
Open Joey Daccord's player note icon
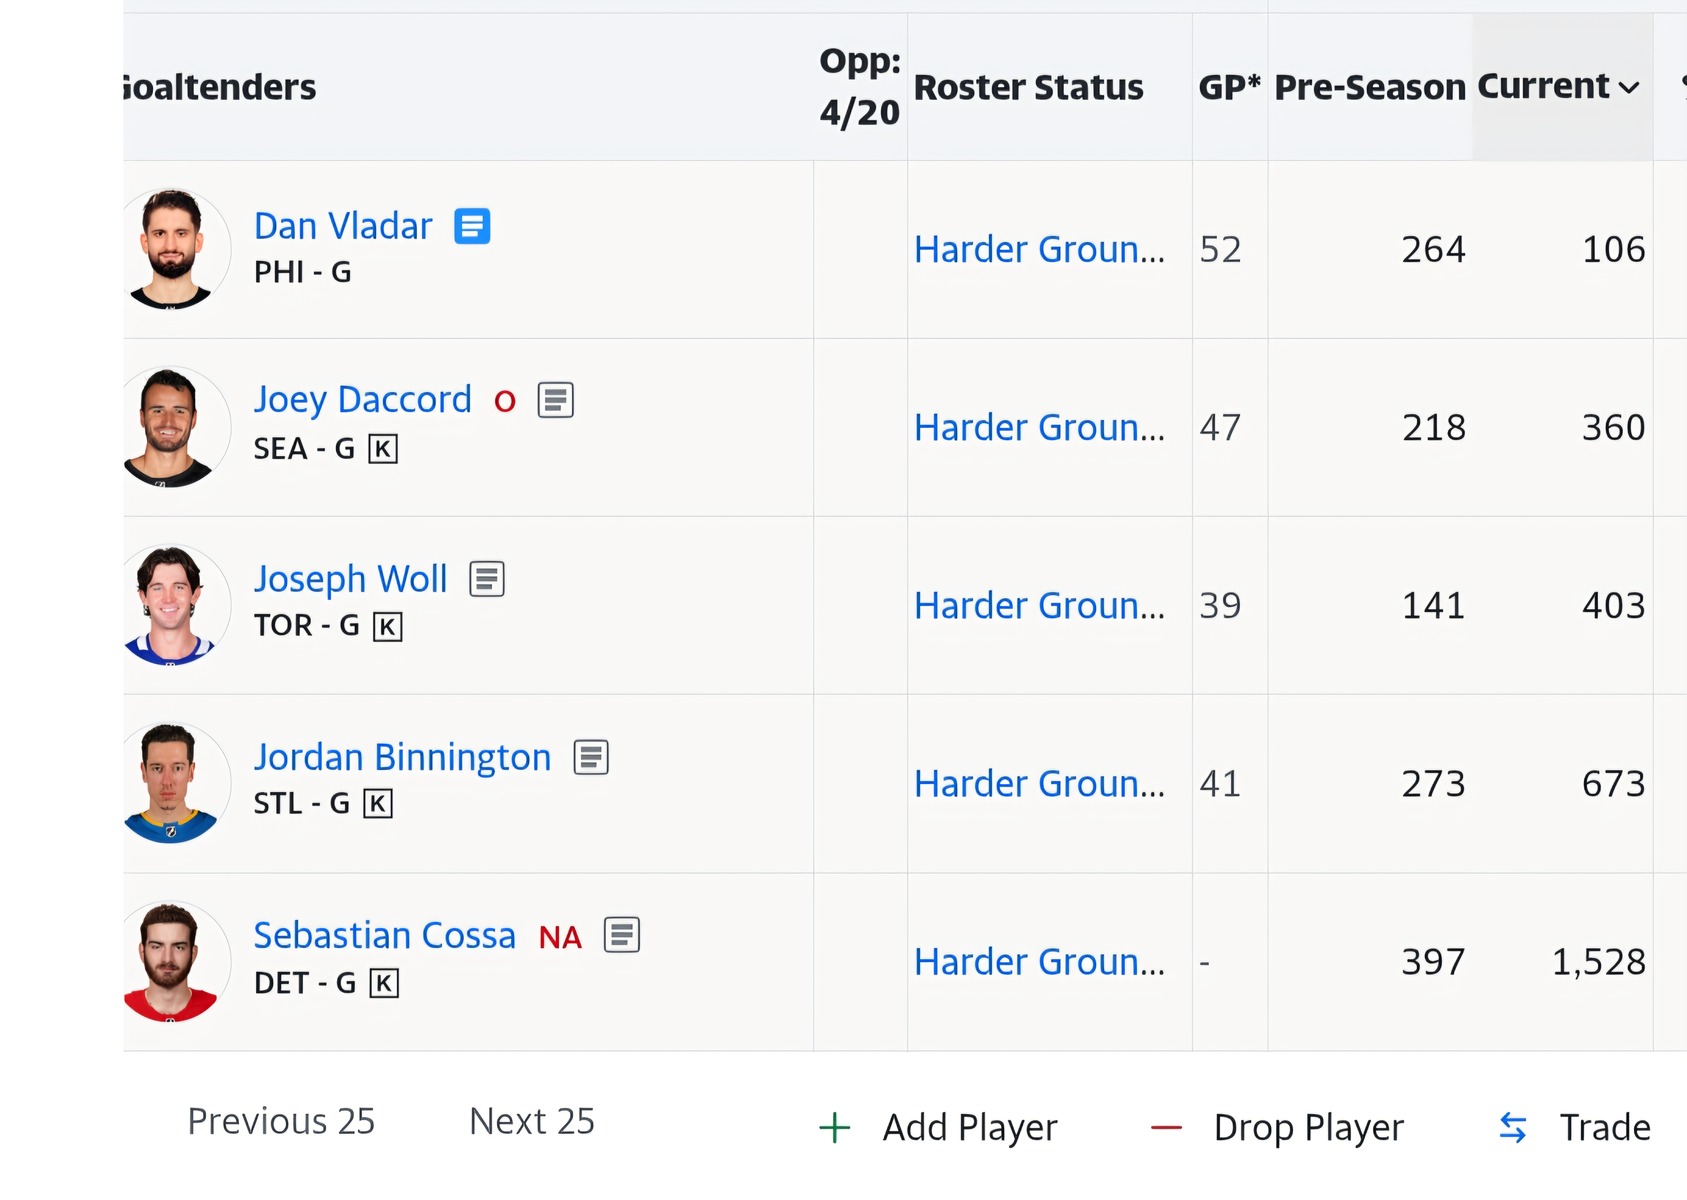pos(556,400)
